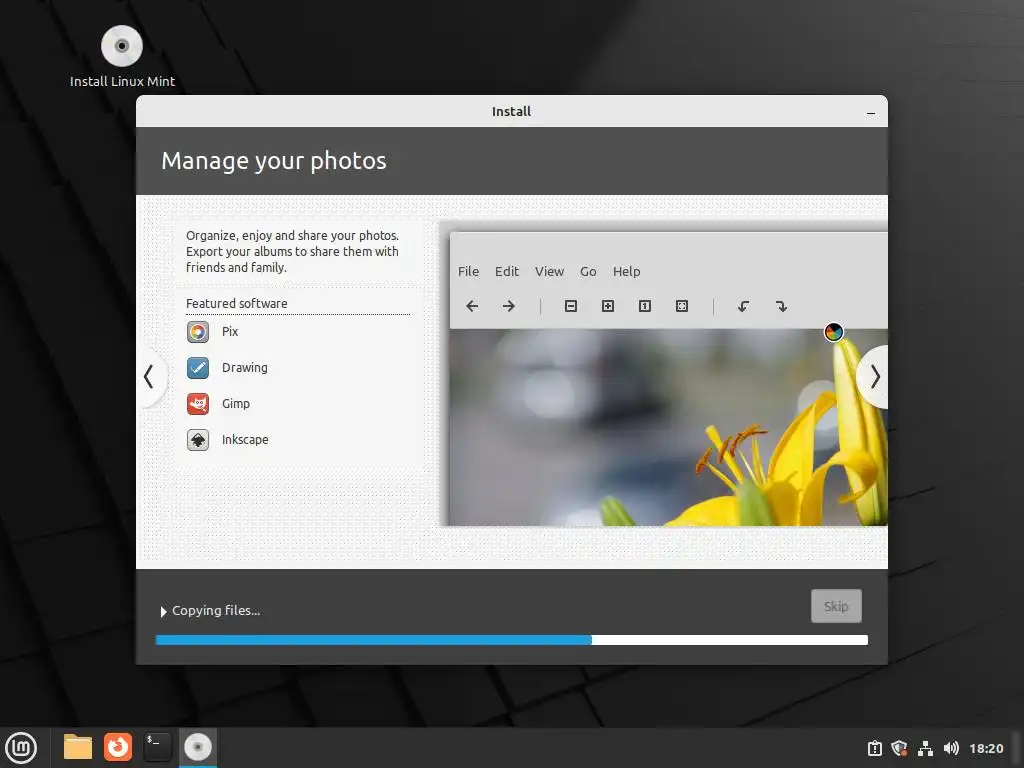Open the Files folder from the panel

click(78, 747)
